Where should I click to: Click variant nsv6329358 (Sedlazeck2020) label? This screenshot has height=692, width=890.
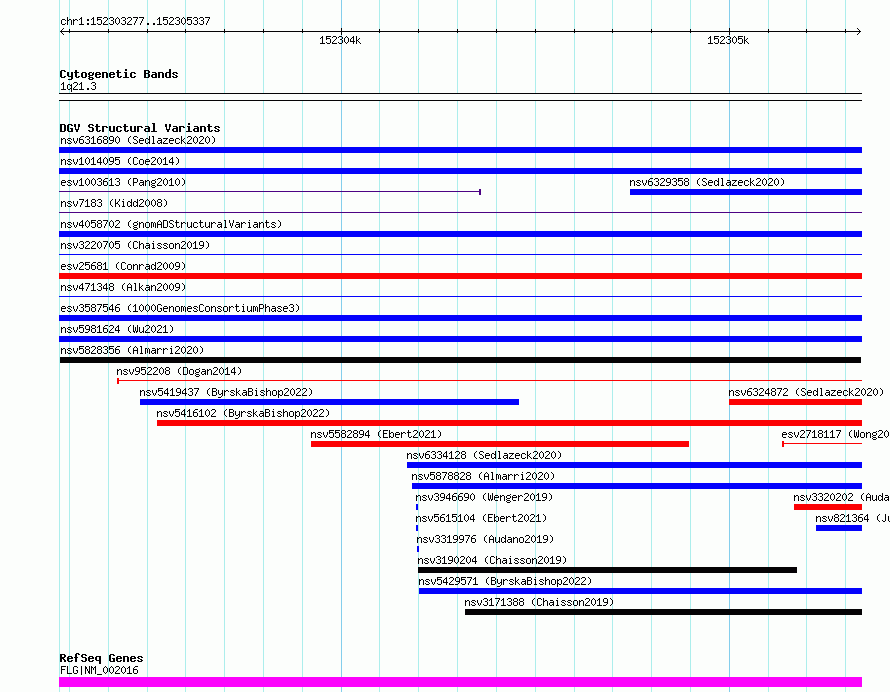click(707, 182)
